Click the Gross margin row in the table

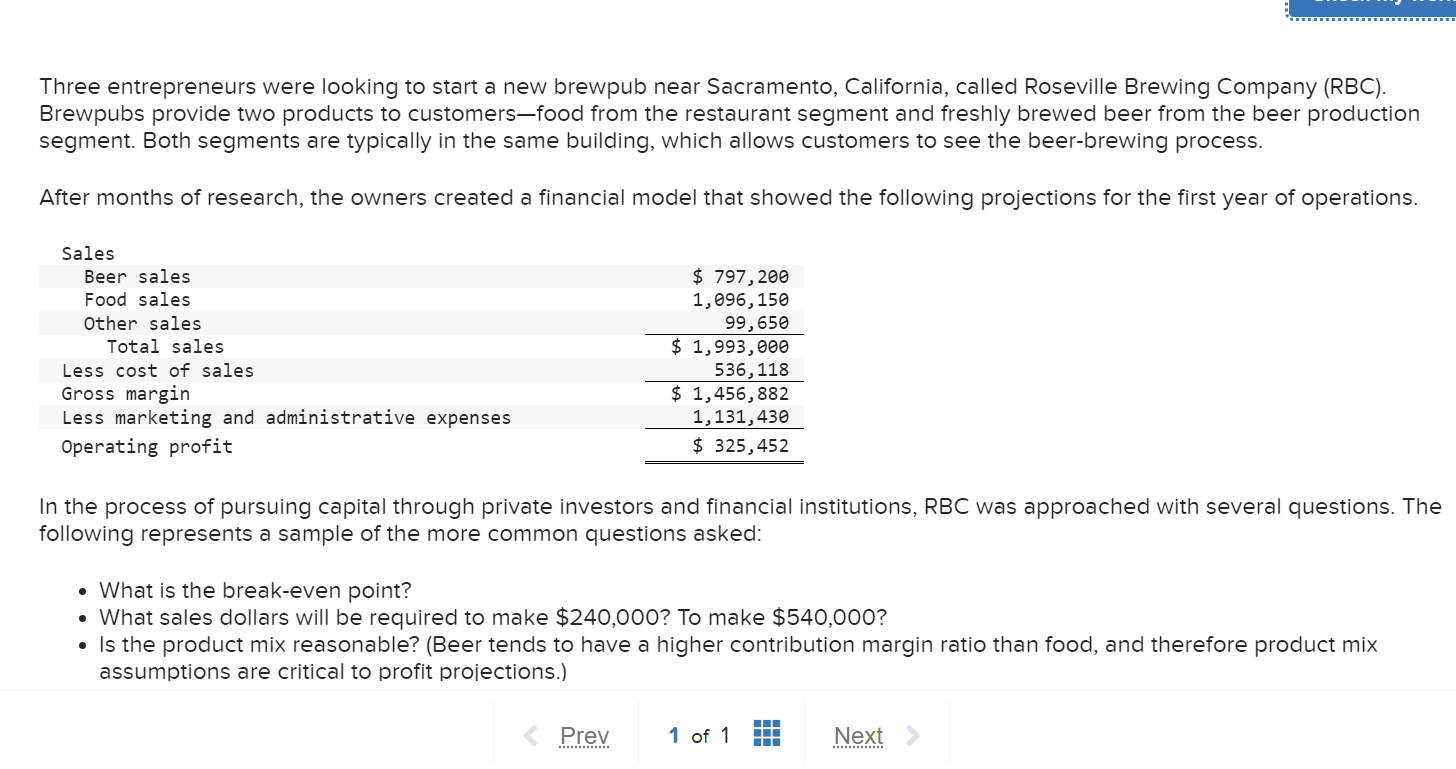coord(126,393)
